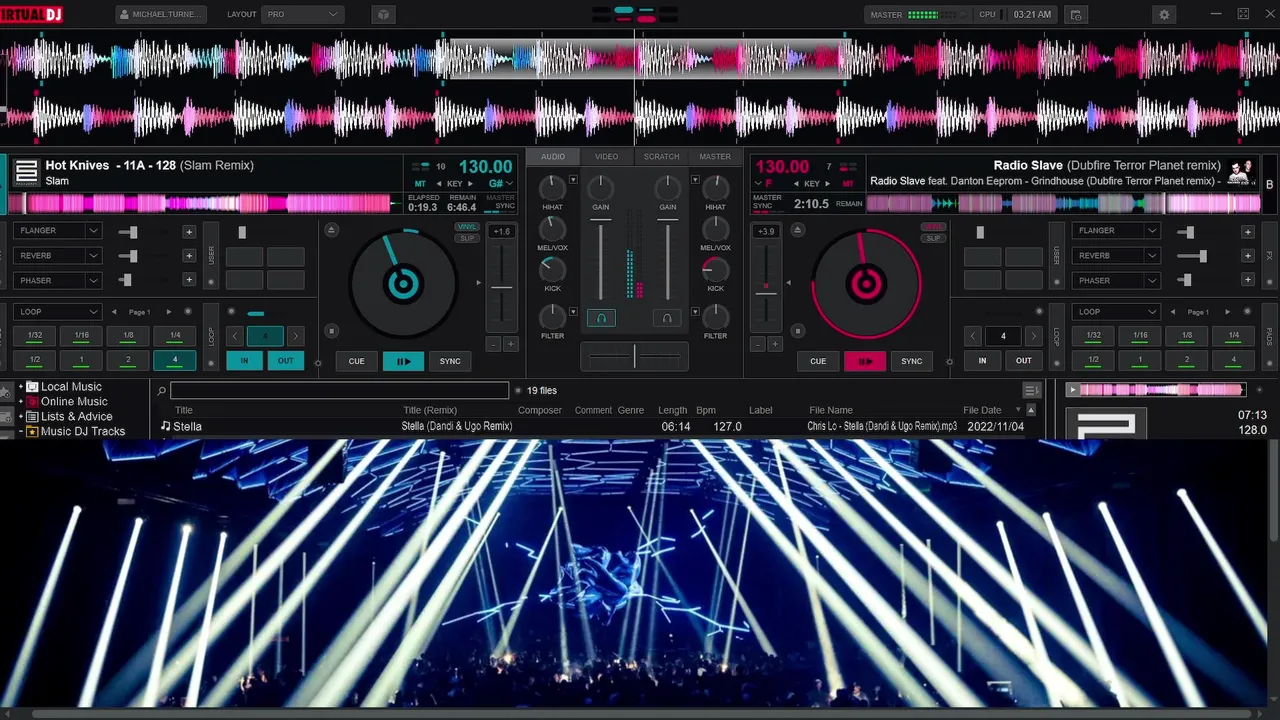Open right deck PHASER effect dropdown
Image resolution: width=1280 pixels, height=720 pixels.
tap(1116, 281)
